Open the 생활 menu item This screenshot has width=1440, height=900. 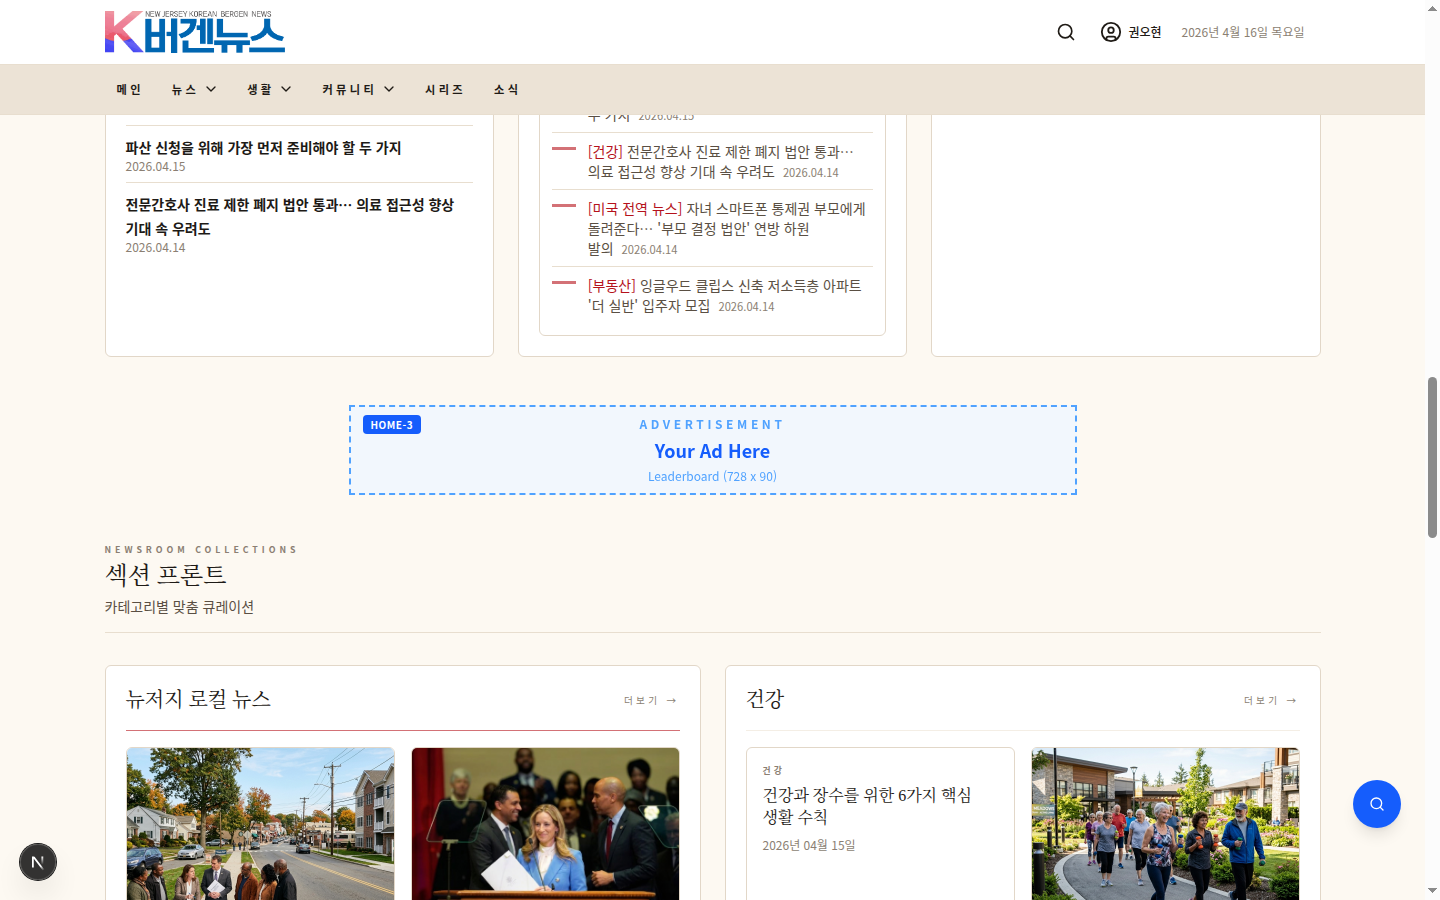[260, 89]
